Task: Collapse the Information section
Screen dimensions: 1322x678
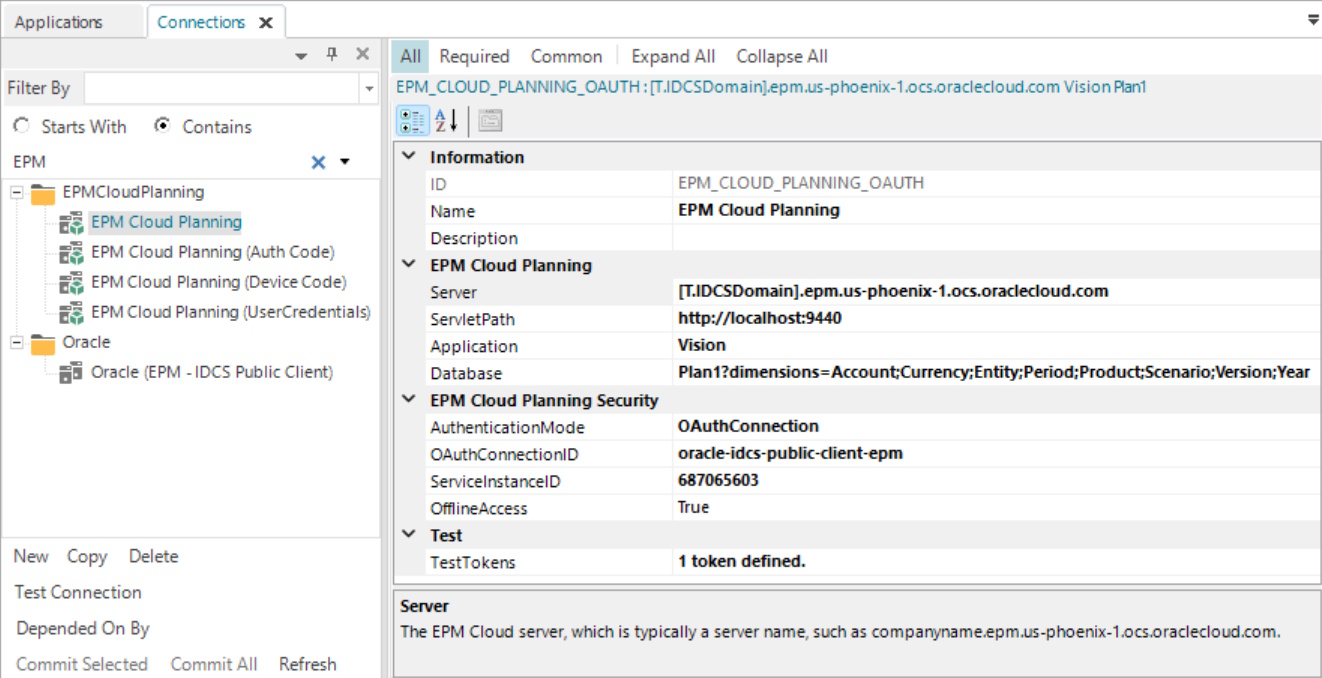Action: tap(408, 157)
